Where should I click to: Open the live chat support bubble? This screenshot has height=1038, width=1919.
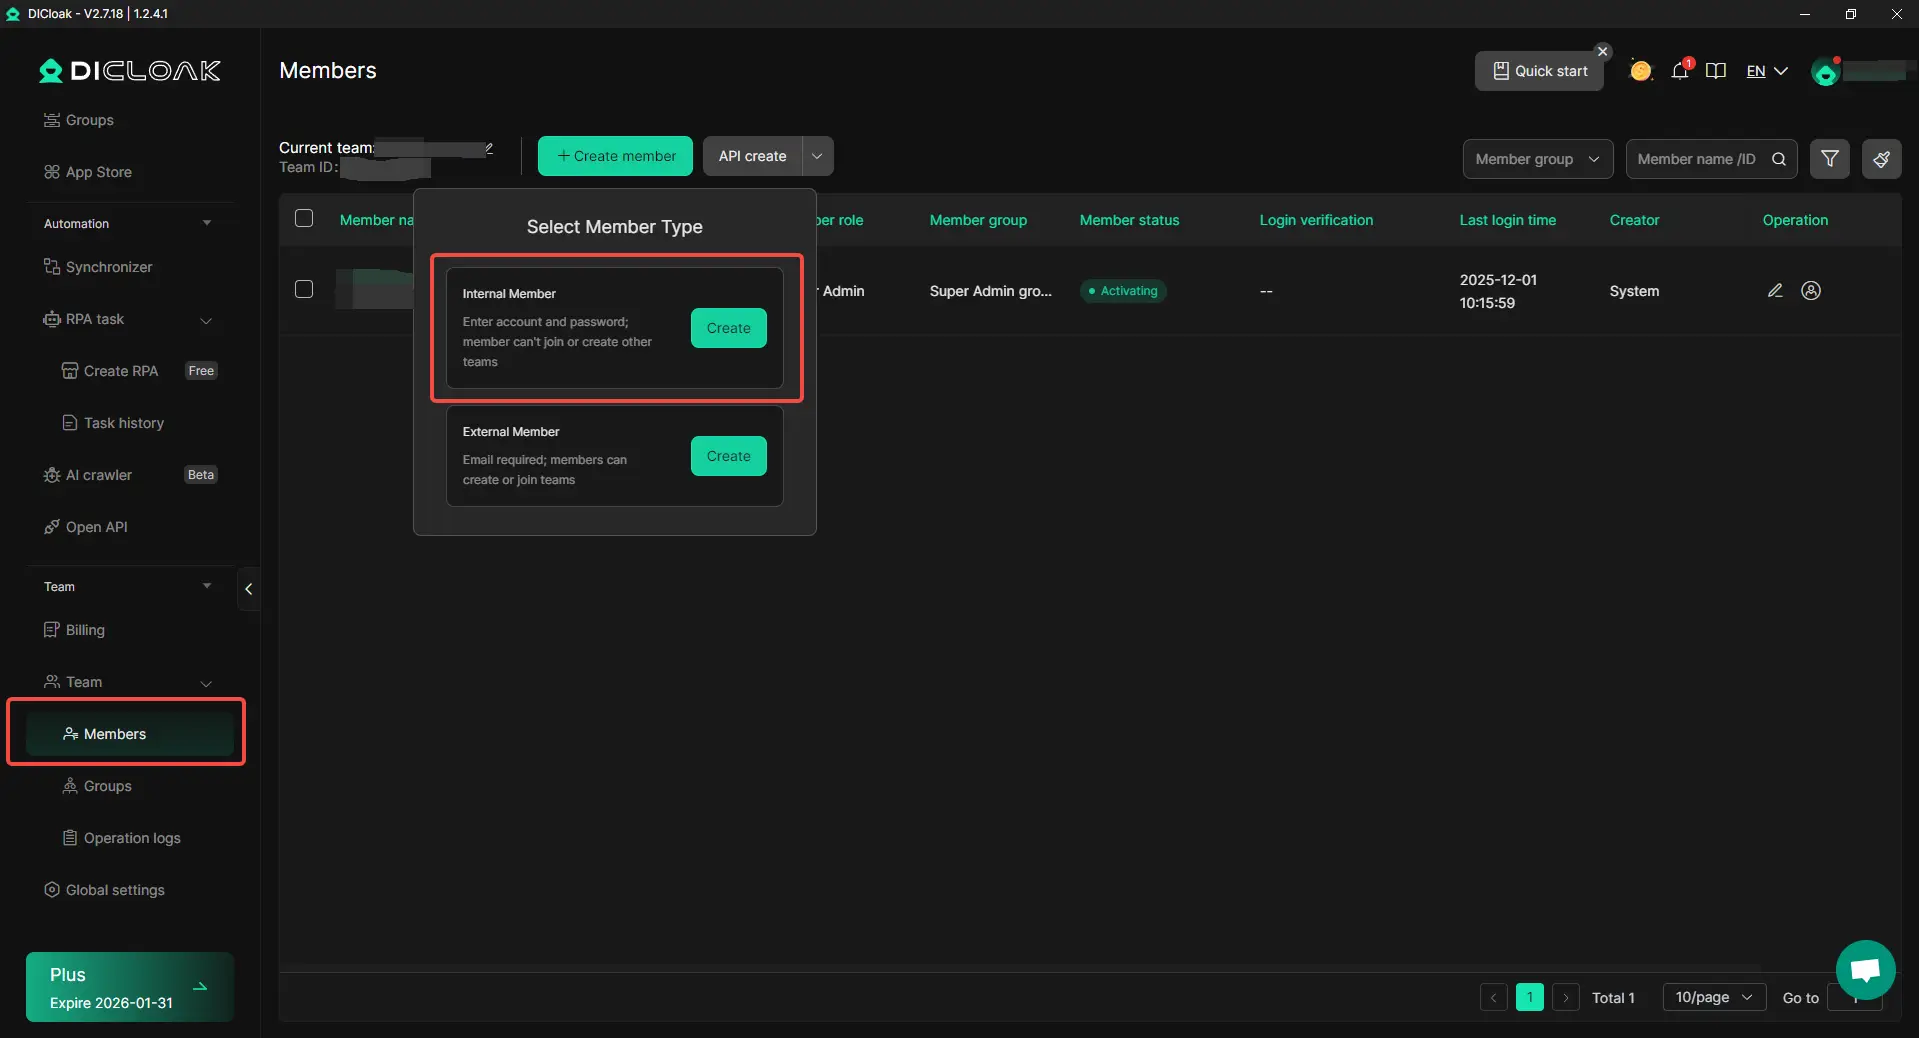1865,969
